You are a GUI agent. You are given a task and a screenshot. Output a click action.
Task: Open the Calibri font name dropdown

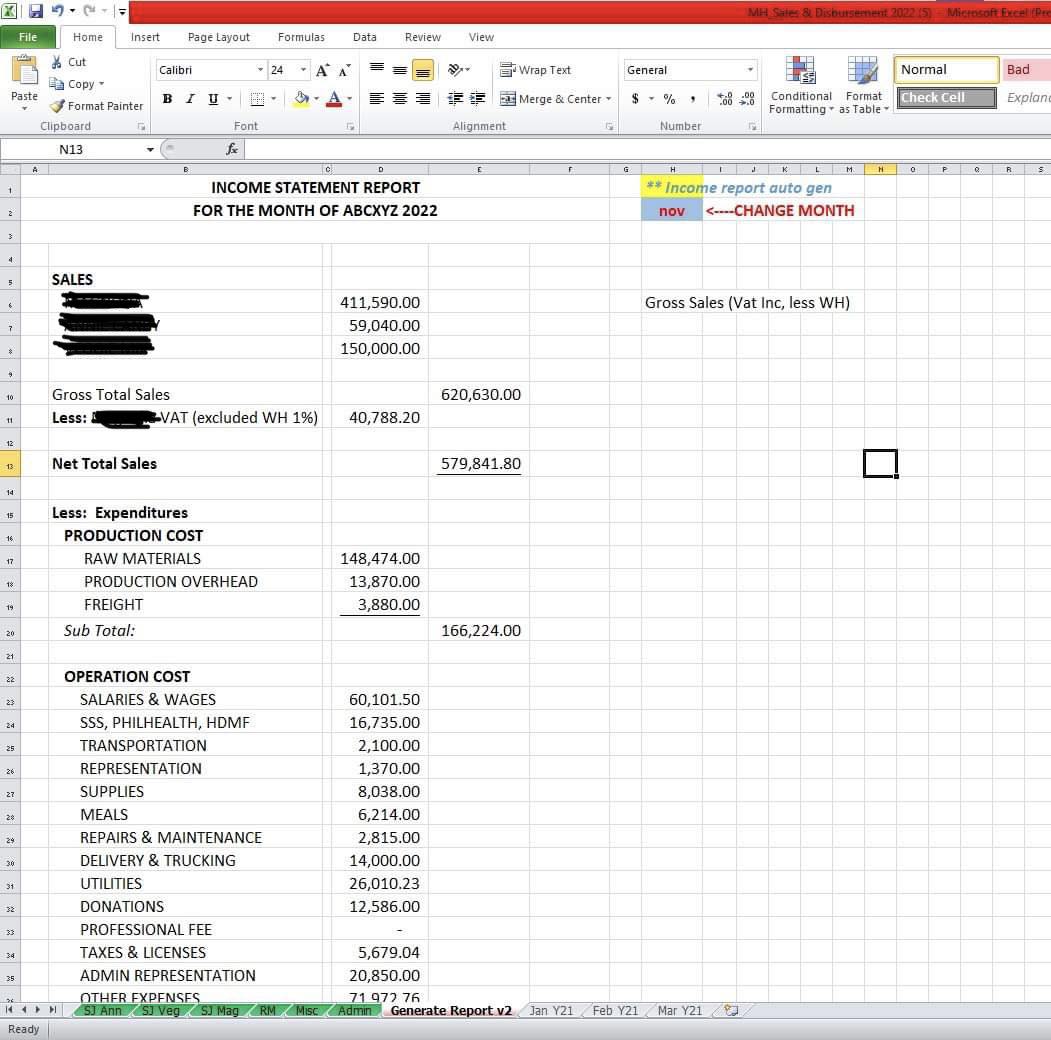point(260,70)
